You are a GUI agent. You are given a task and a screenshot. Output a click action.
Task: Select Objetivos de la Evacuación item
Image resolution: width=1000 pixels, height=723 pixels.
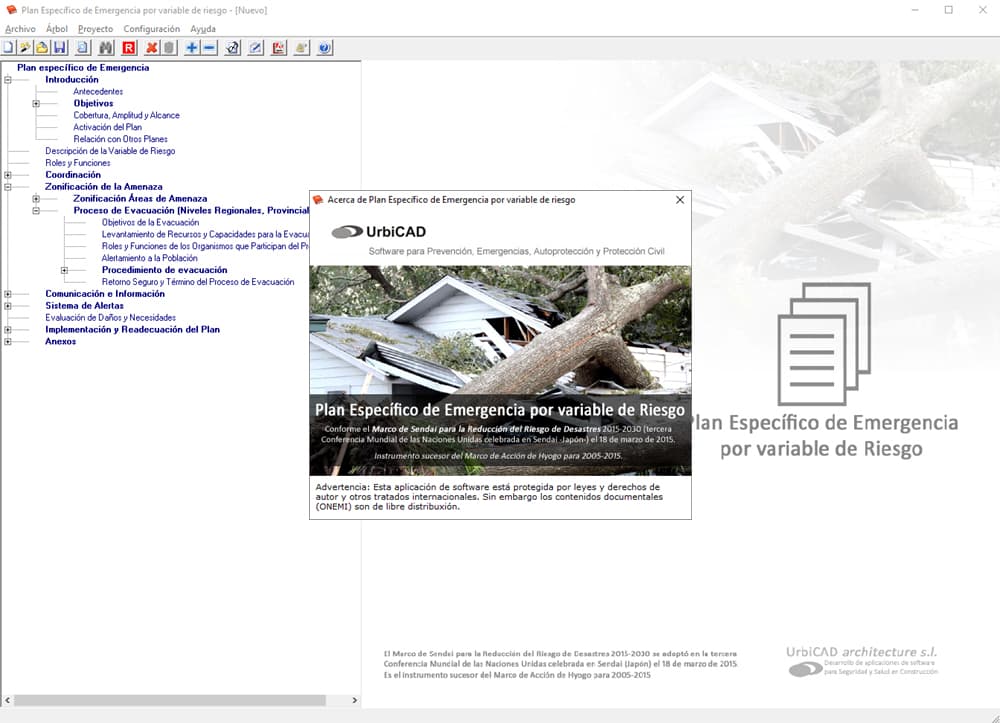[151, 223]
